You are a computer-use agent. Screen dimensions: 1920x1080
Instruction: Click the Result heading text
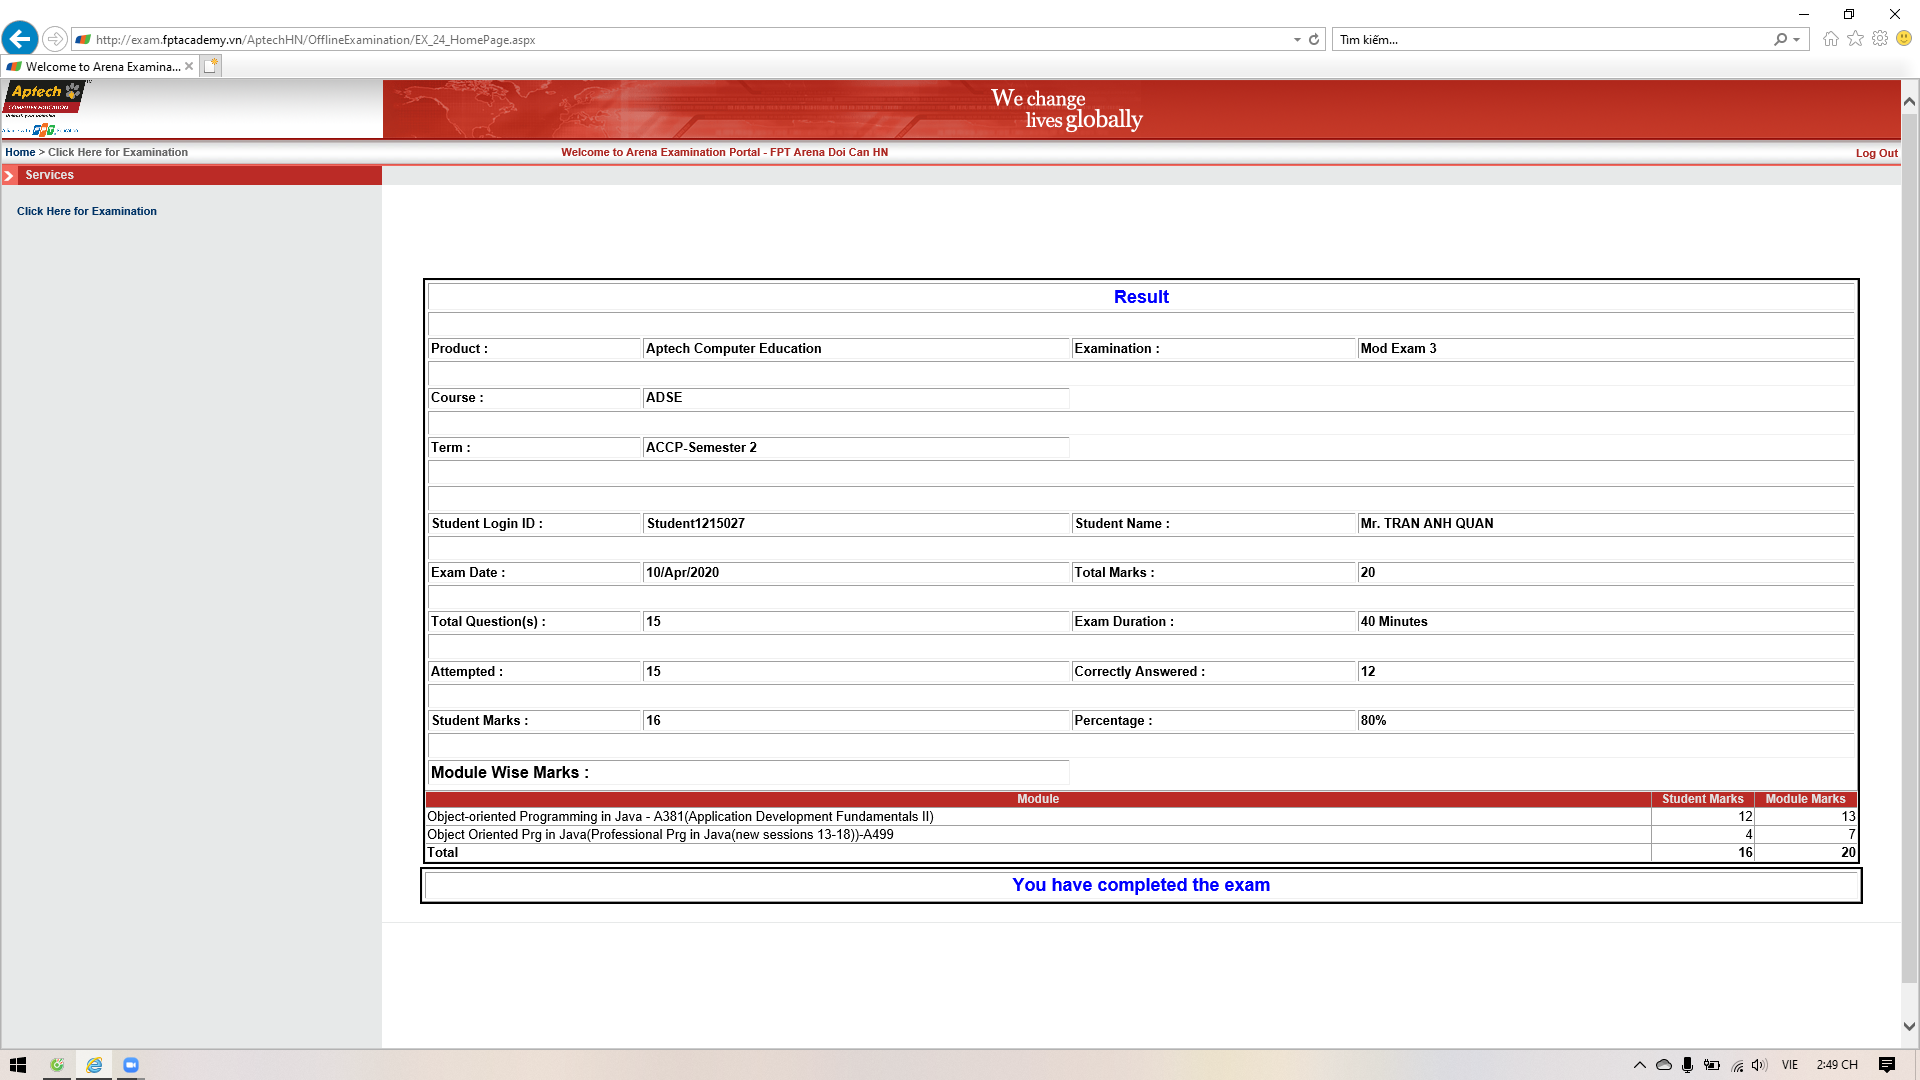coord(1141,297)
